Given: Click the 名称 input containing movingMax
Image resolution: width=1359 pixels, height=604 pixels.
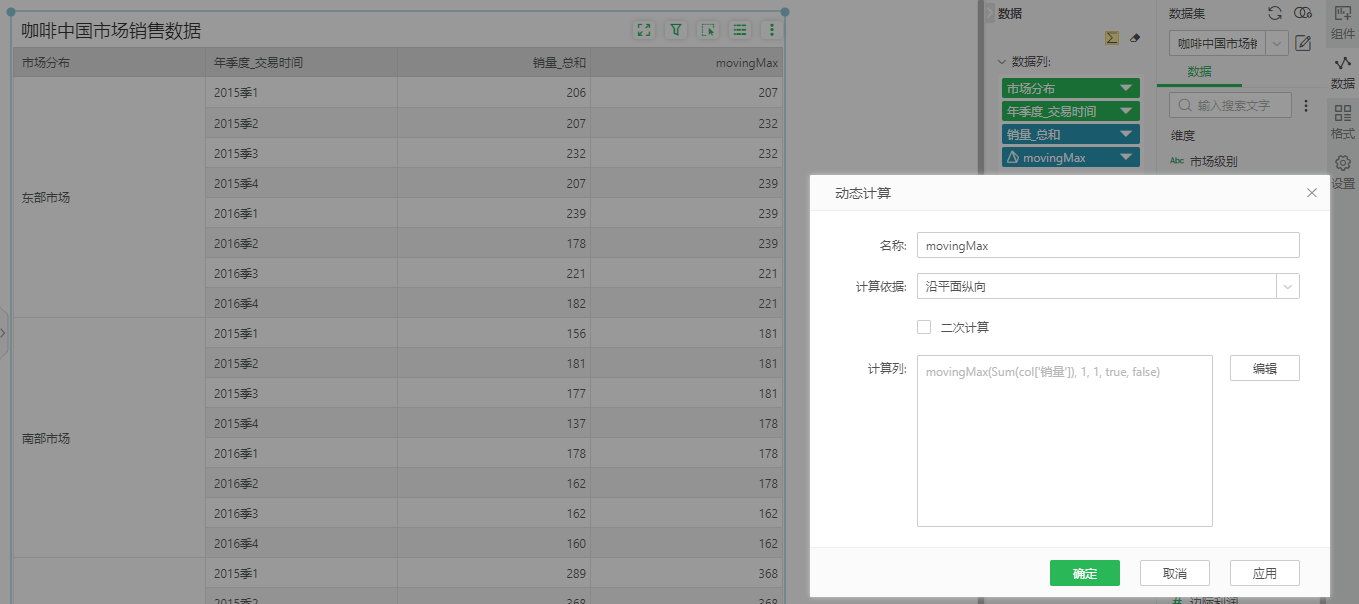Looking at the screenshot, I should coord(1108,245).
